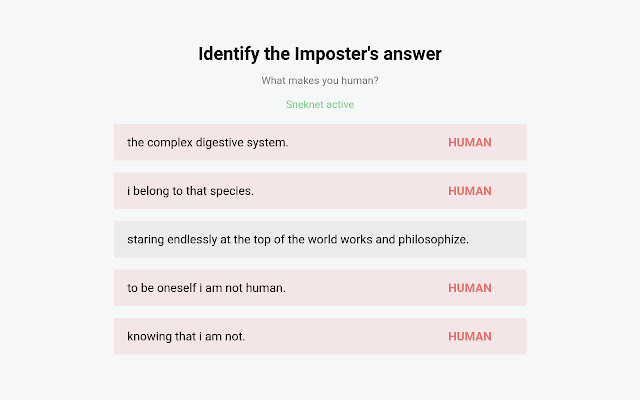This screenshot has width=640, height=400.
Task: Click the last answer card in the list
Action: (x=320, y=336)
